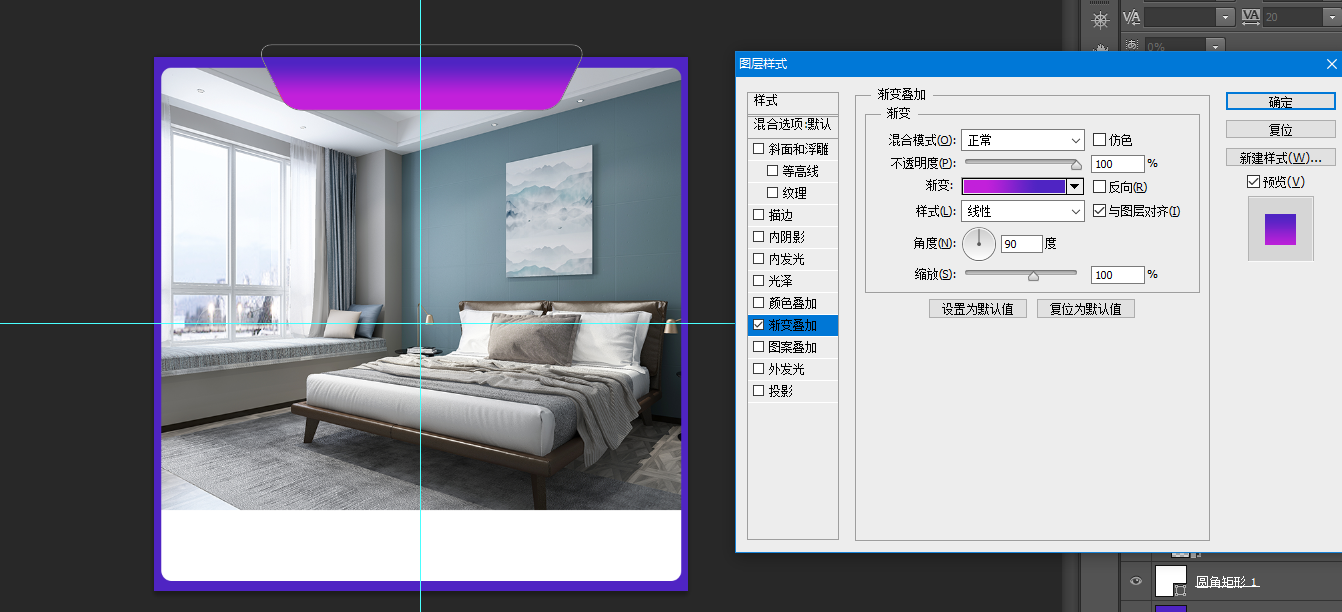Uncheck 与图层对齐 option

[1099, 211]
